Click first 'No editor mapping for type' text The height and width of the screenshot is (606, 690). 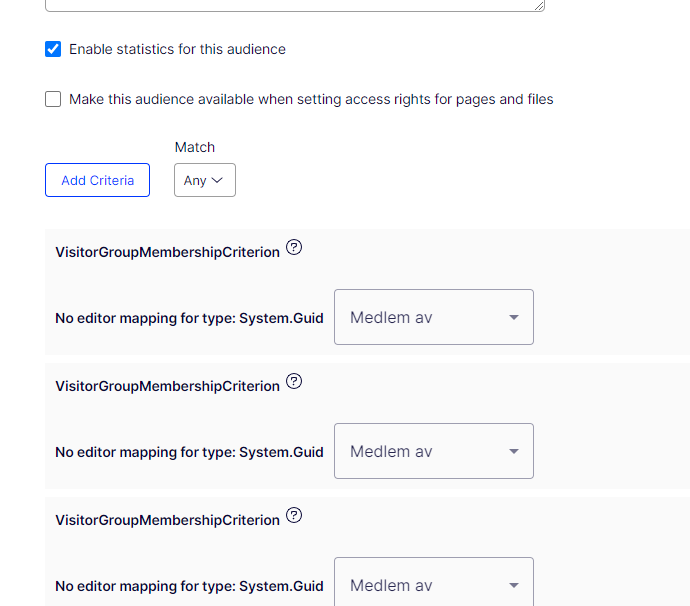point(189,318)
